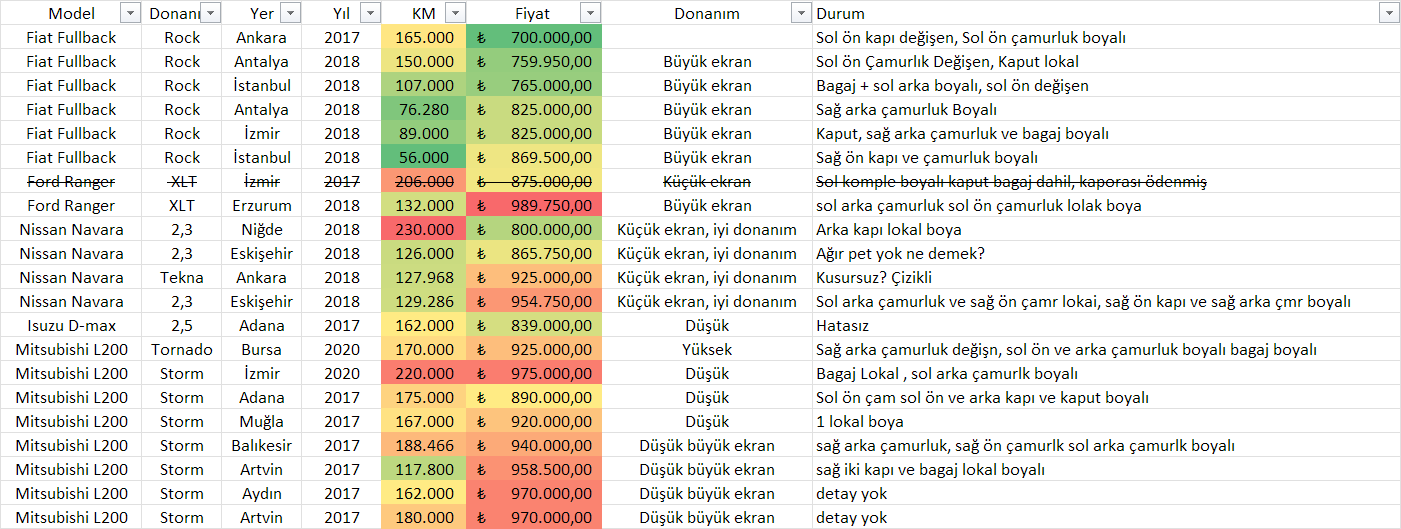Select the KM cell 127.968
The height and width of the screenshot is (529, 1401).
pos(424,277)
